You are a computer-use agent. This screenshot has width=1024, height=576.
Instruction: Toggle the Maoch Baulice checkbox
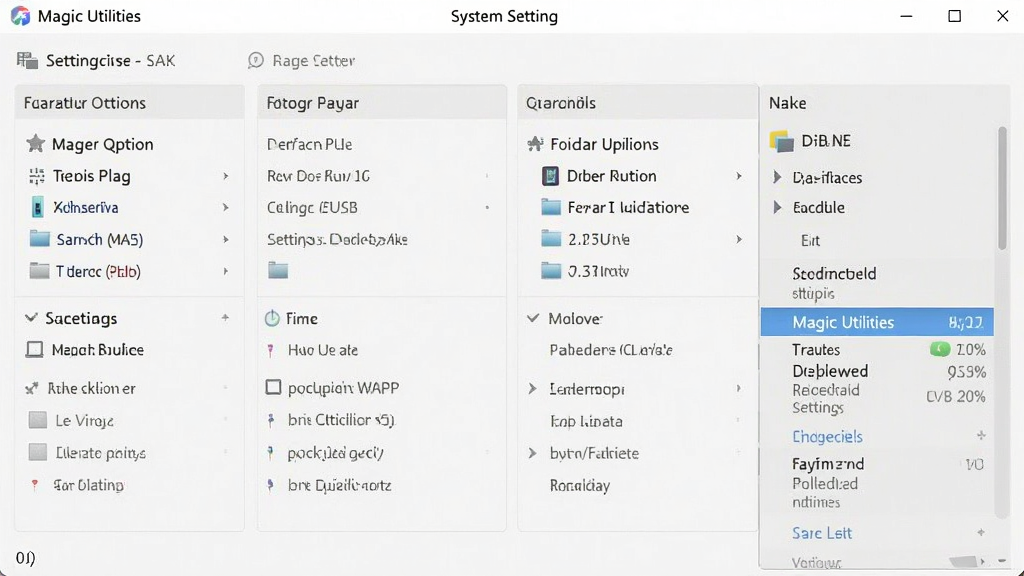(35, 349)
